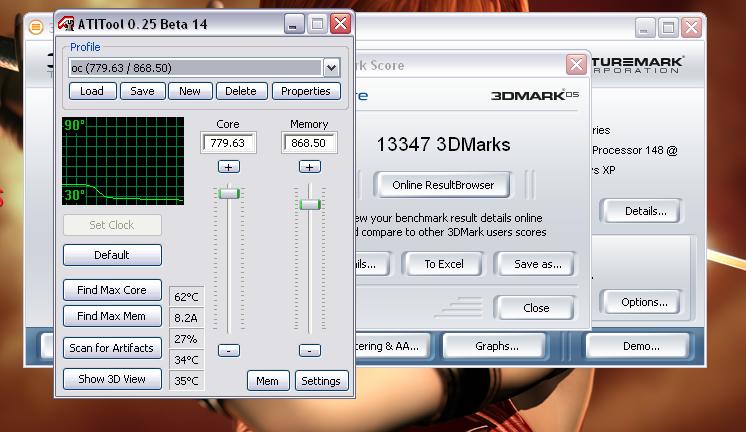Click Find Max Core button

[x=112, y=290]
